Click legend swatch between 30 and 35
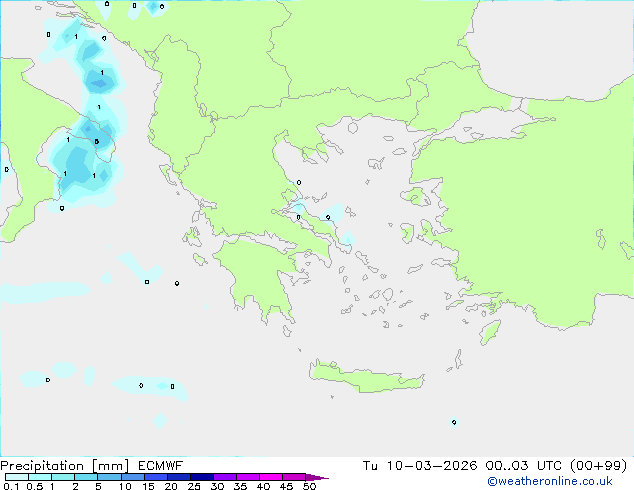 pyautogui.click(x=224, y=477)
